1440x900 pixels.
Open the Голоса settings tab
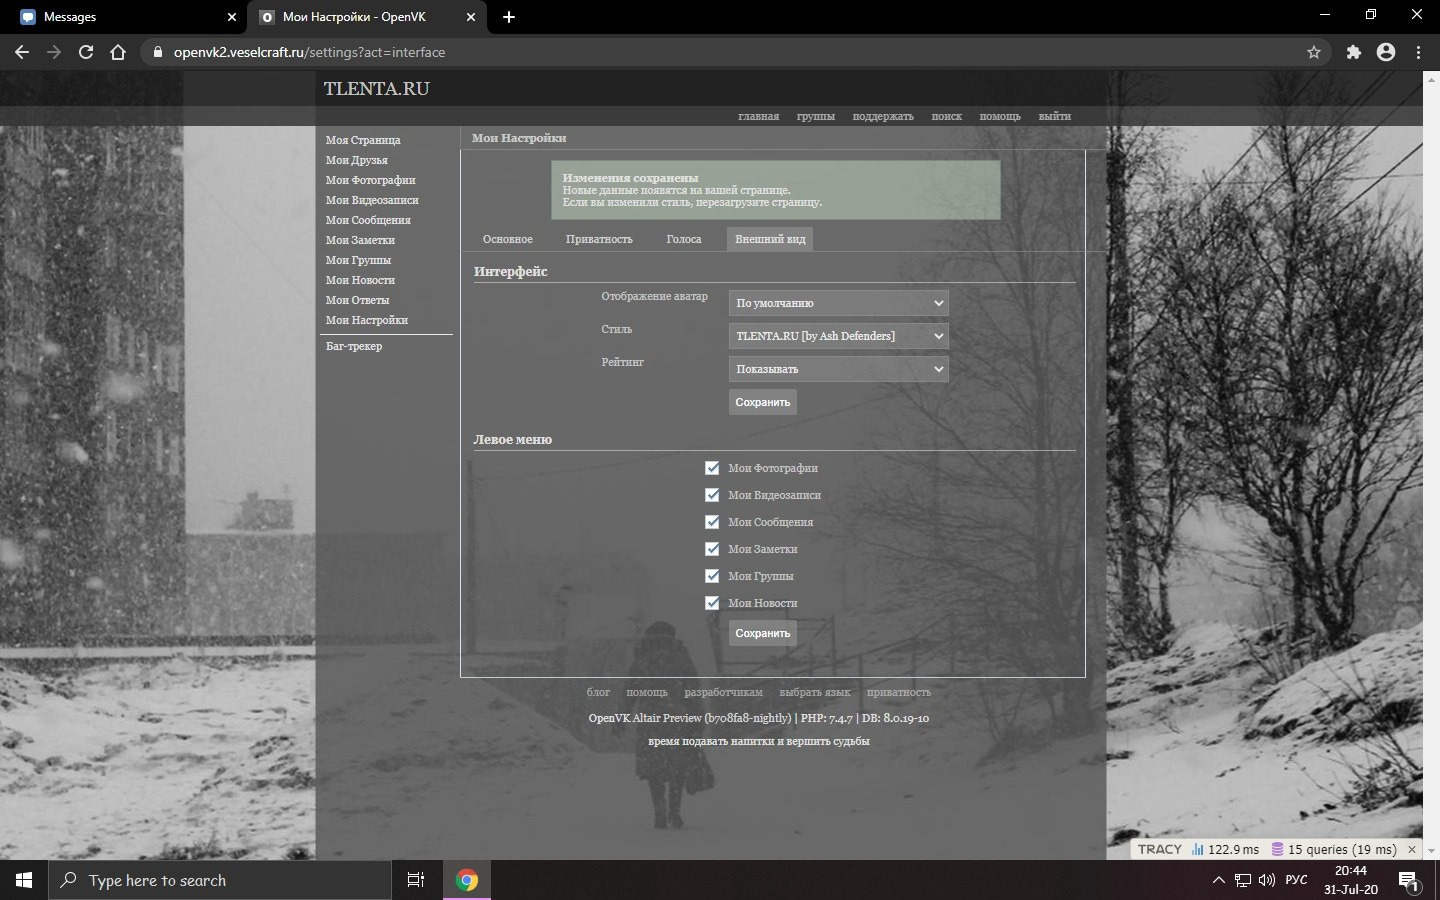pyautogui.click(x=684, y=239)
